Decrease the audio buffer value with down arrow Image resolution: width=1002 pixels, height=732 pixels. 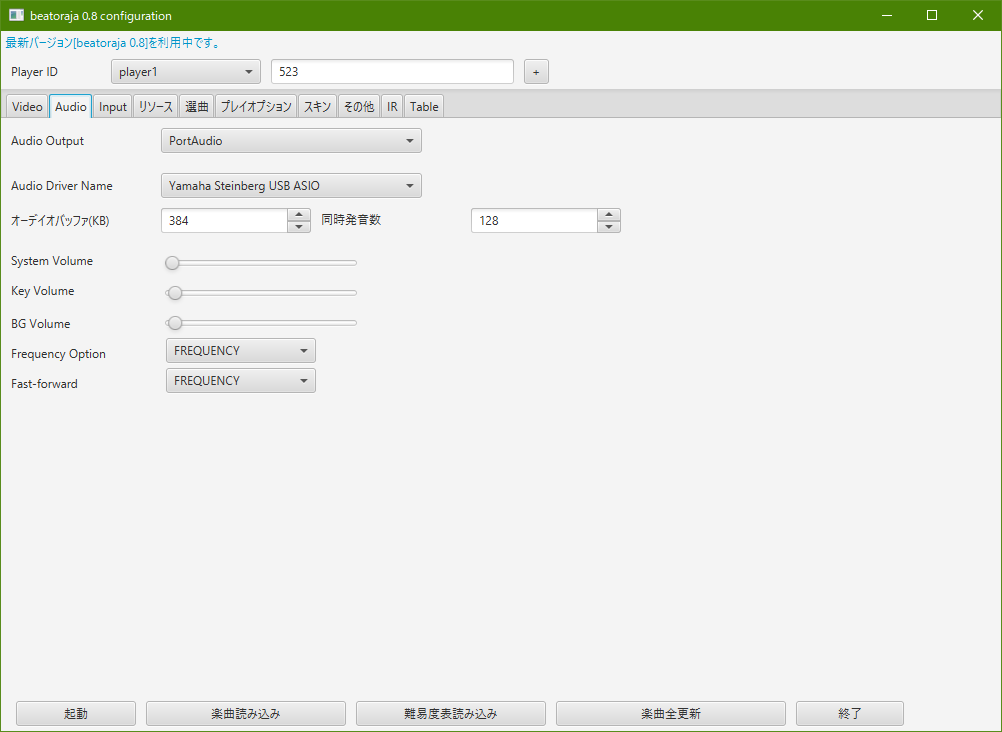click(299, 226)
